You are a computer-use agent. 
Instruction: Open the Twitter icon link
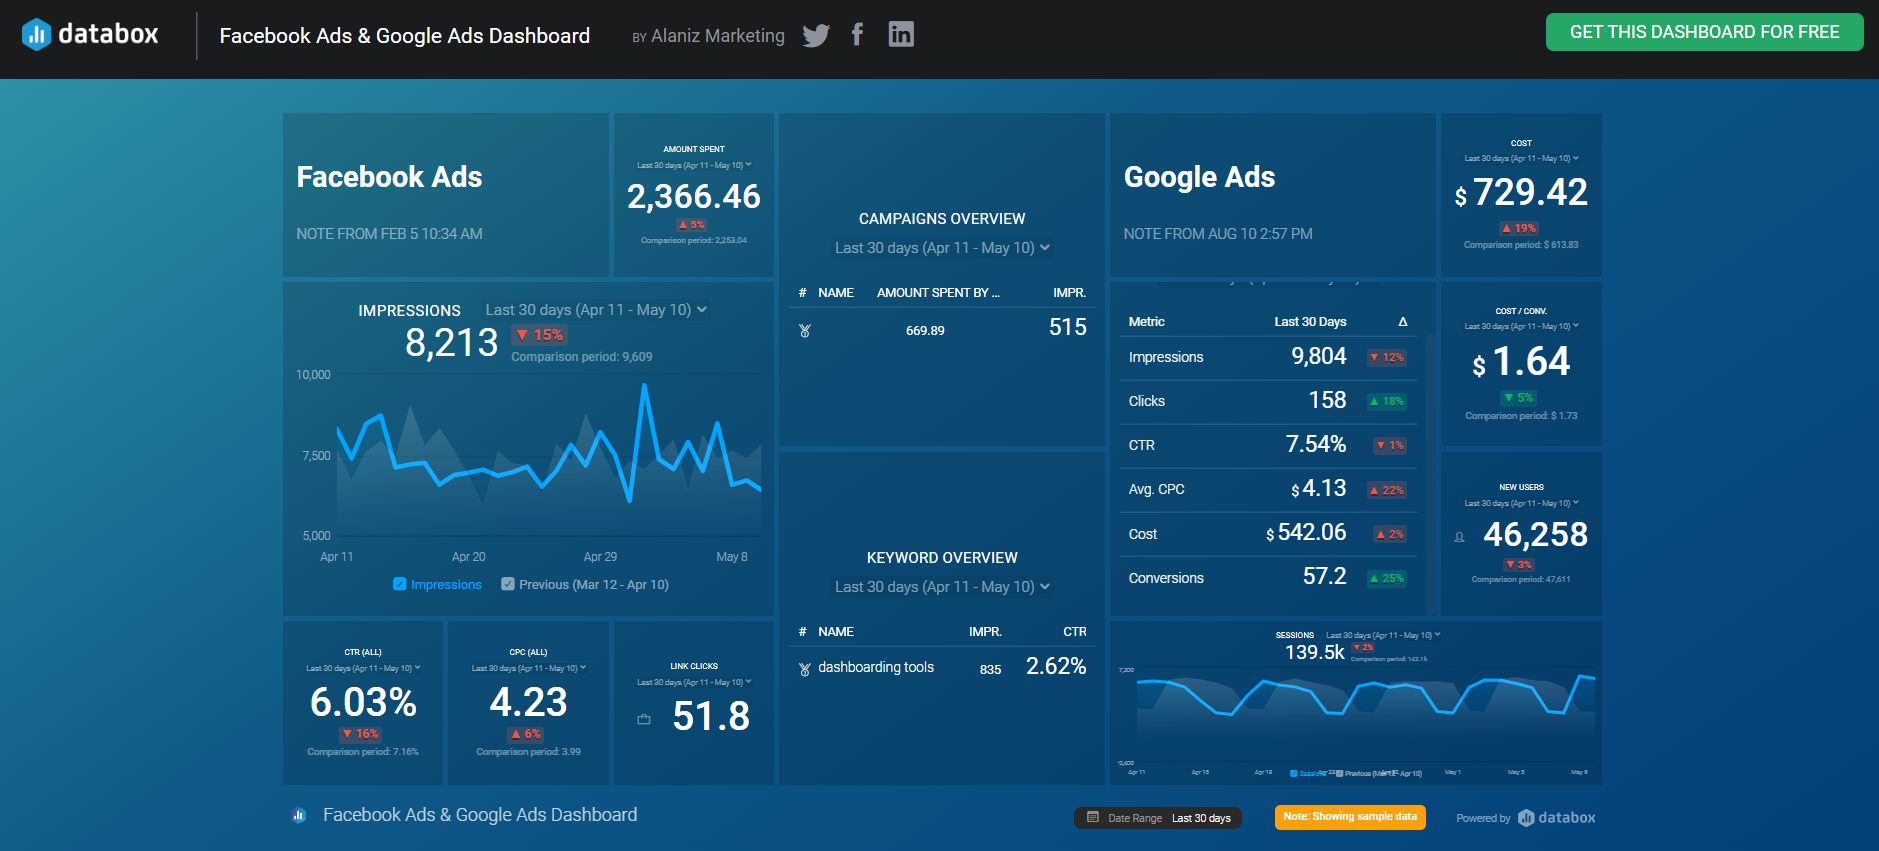pyautogui.click(x=816, y=36)
